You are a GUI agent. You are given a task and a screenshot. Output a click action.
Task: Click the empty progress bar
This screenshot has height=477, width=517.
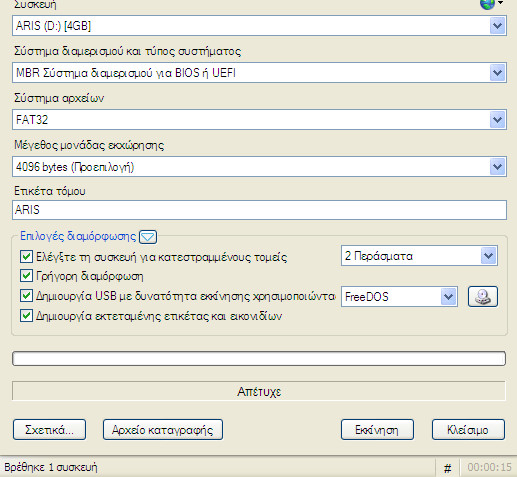coord(259,358)
